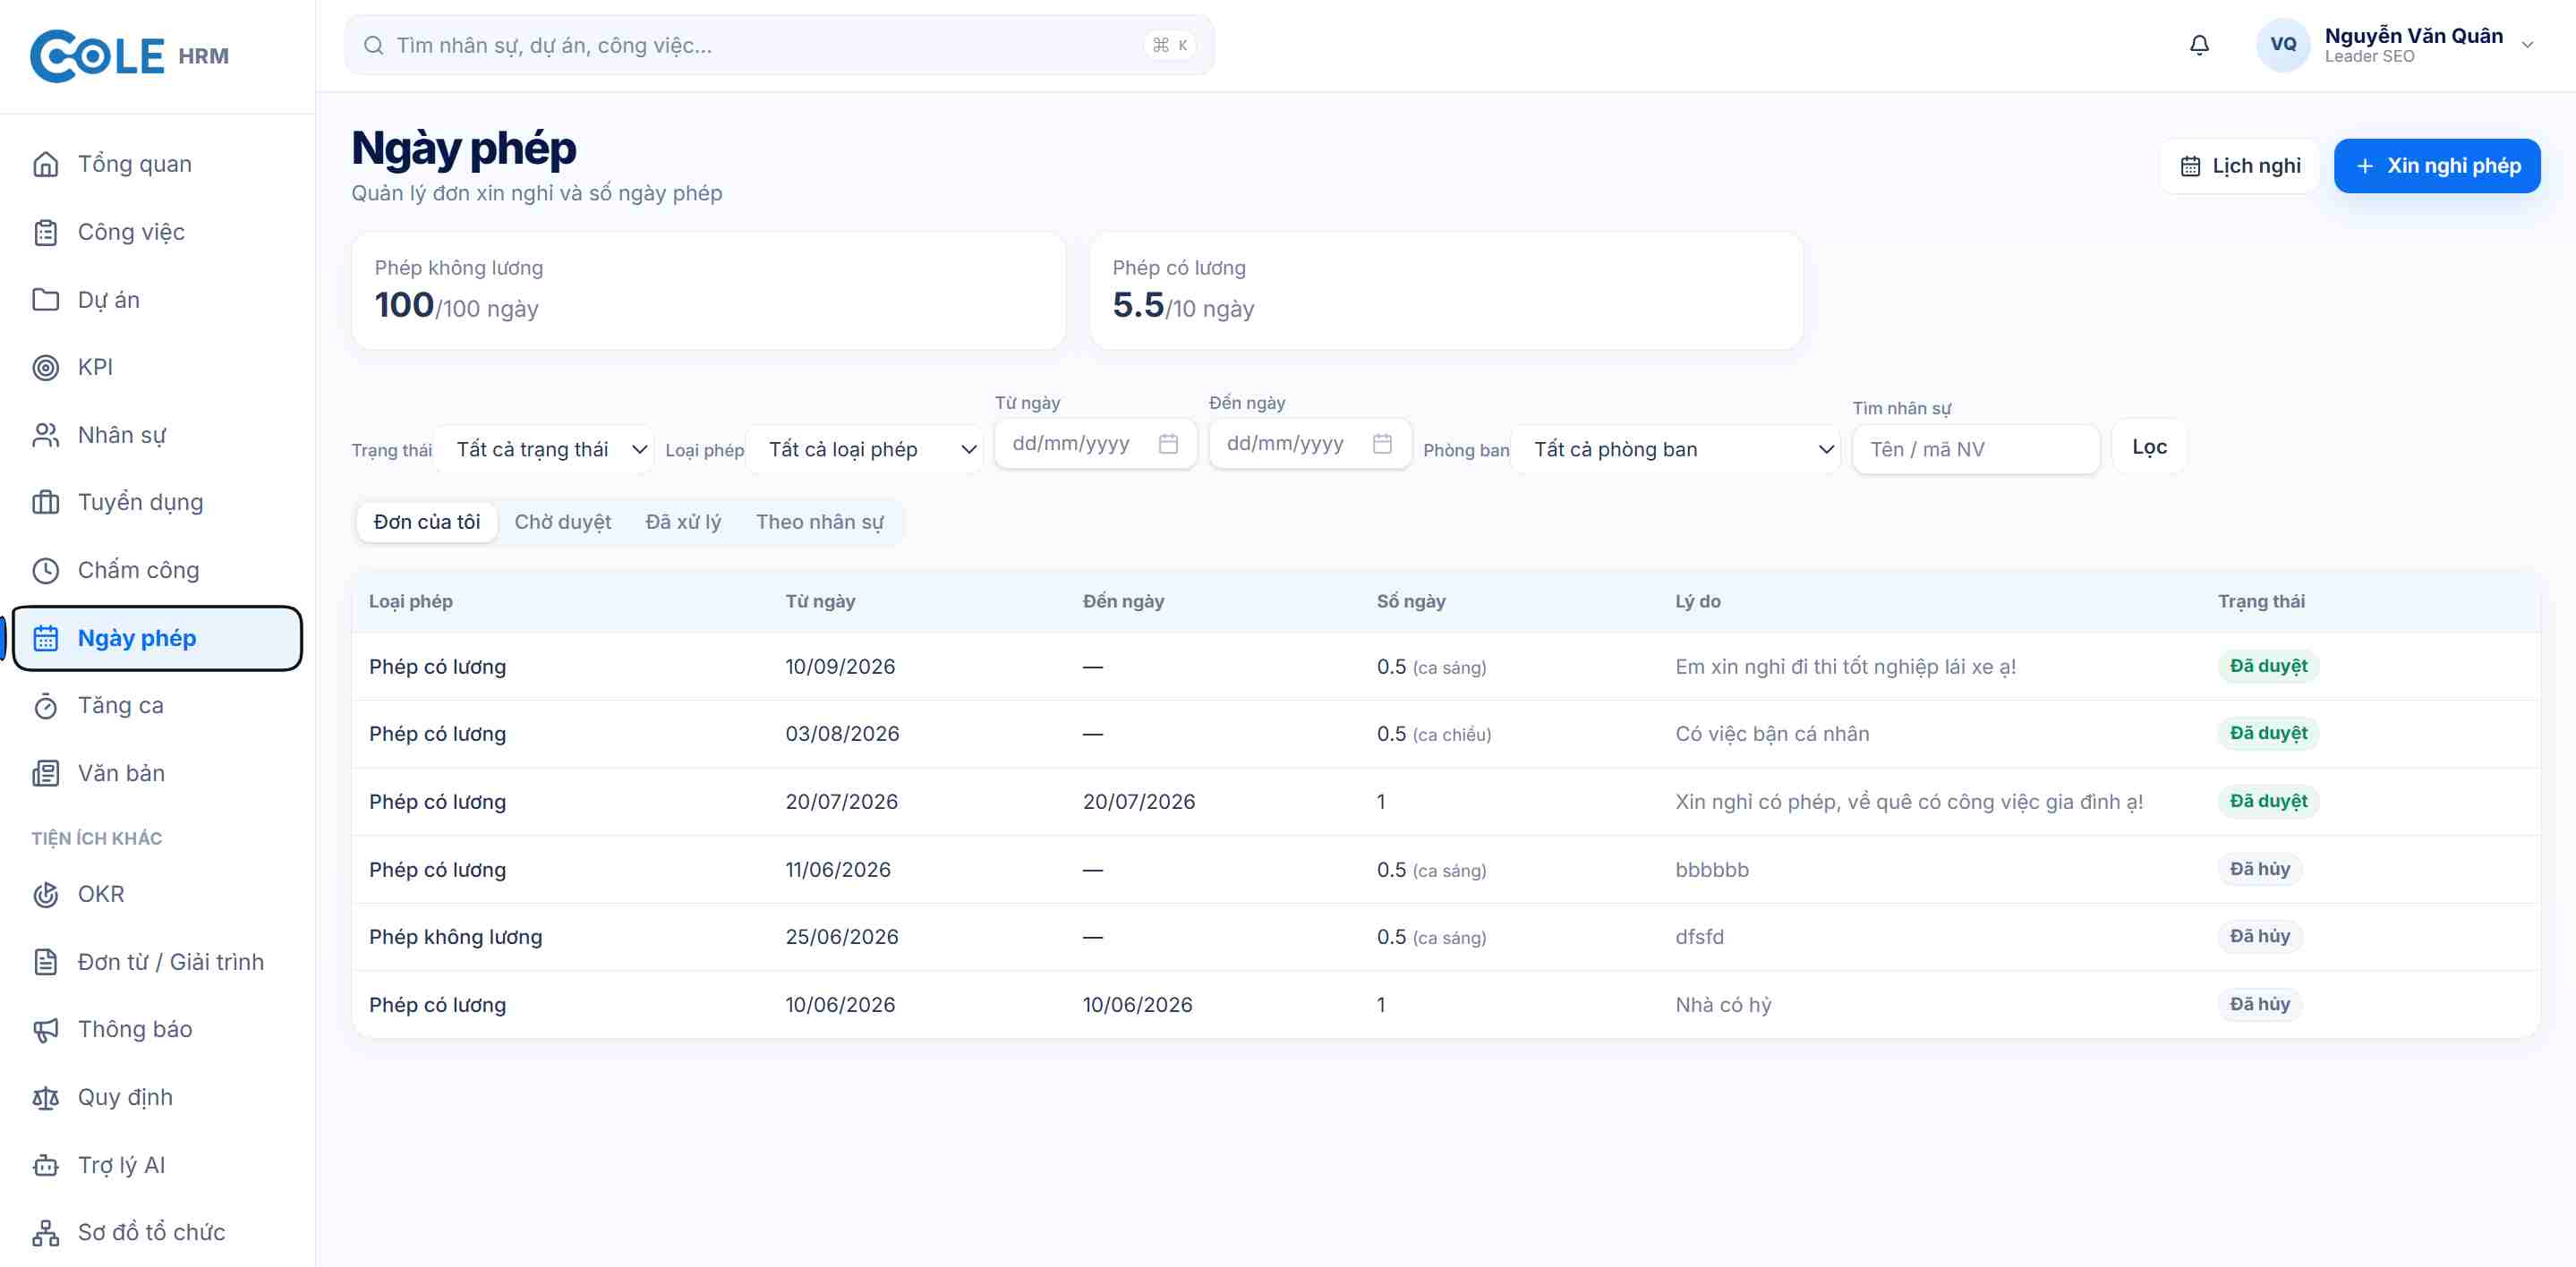
Task: Focus the global search field
Action: (x=779, y=45)
